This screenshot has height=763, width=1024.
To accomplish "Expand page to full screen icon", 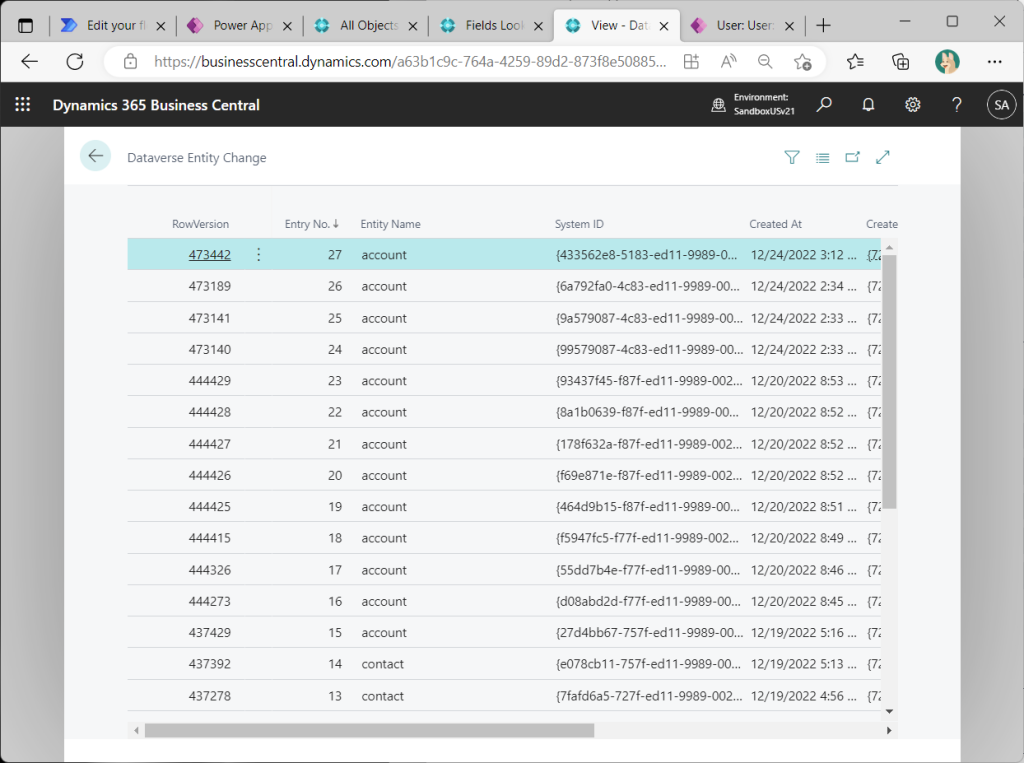I will 883,157.
